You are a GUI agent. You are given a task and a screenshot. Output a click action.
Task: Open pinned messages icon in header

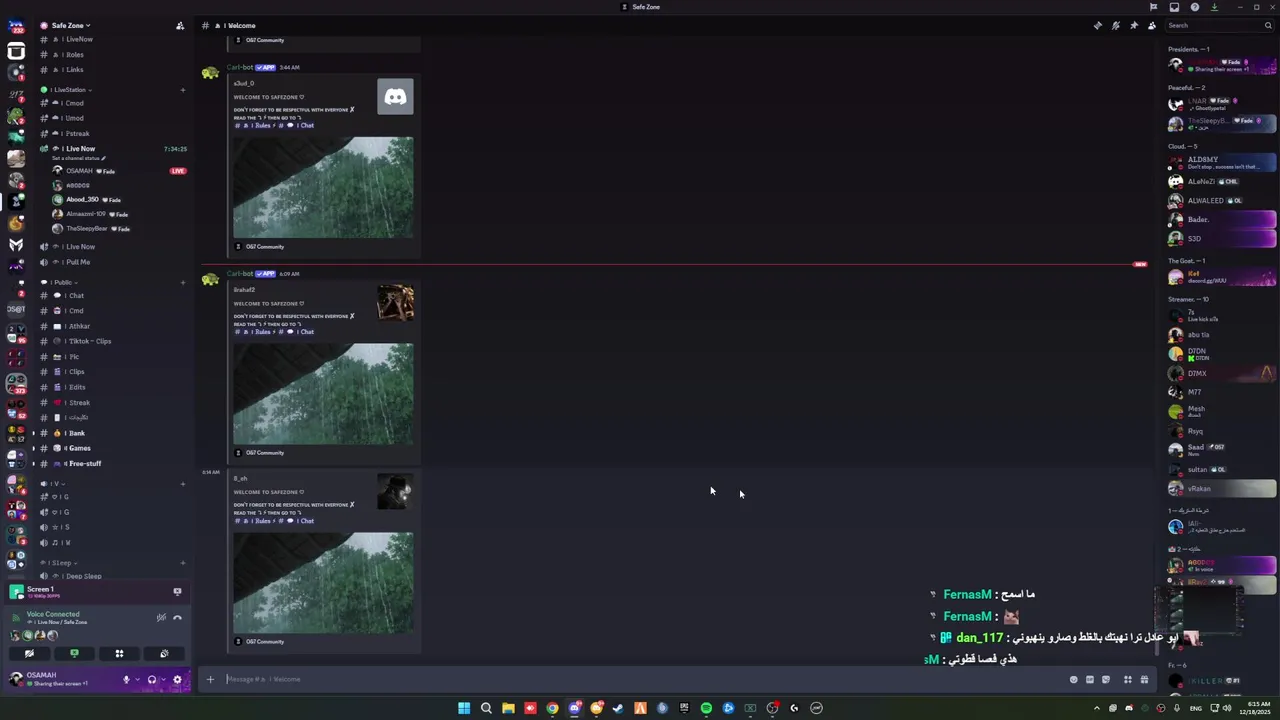(1133, 26)
